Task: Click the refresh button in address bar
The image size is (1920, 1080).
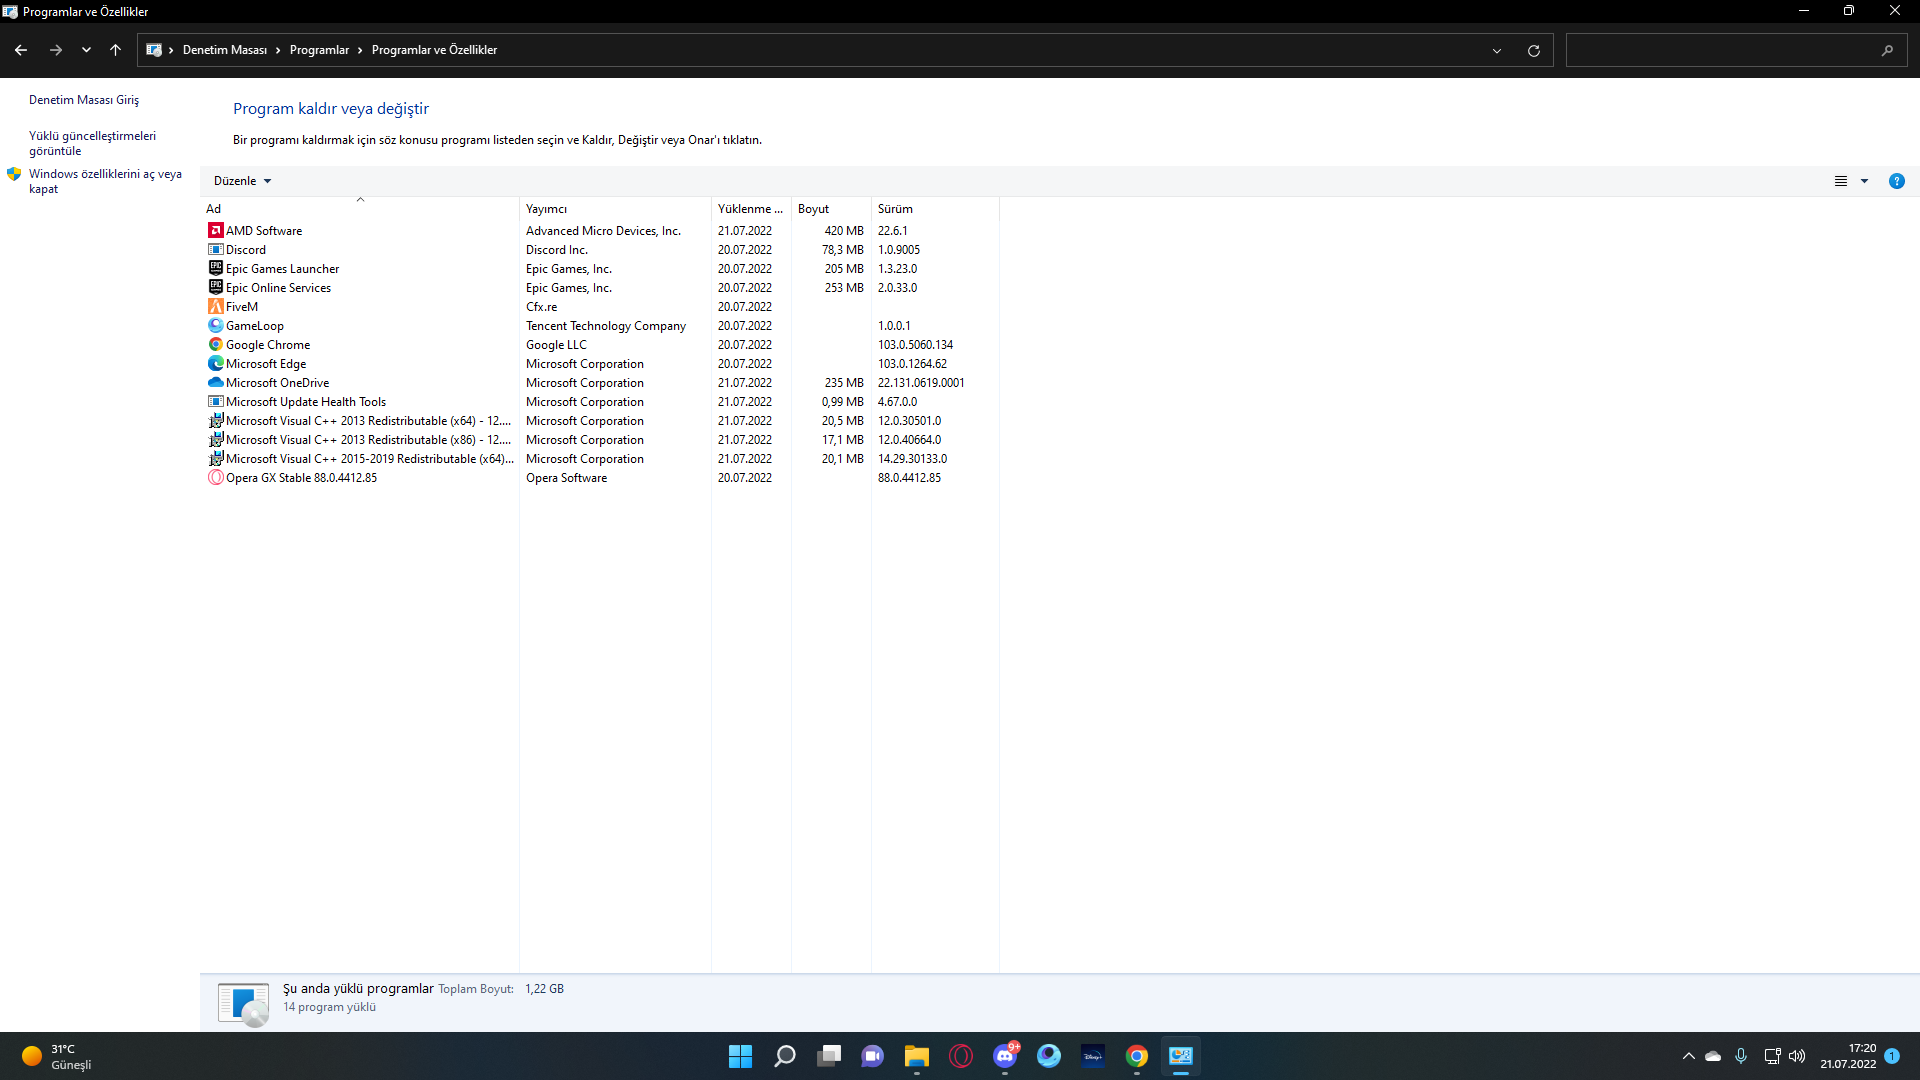Action: (x=1533, y=50)
